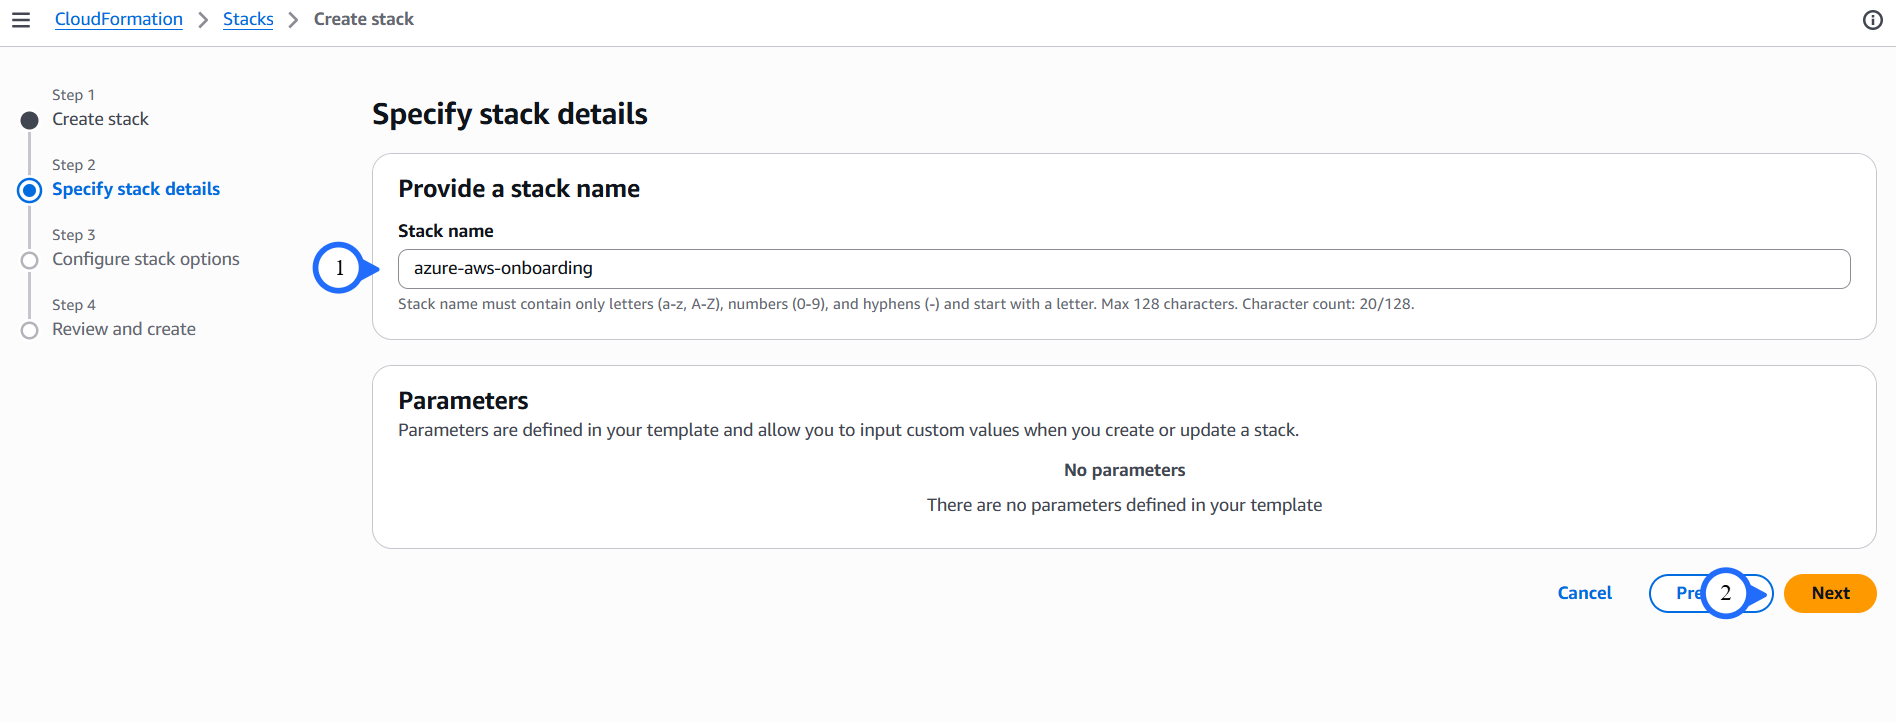The height and width of the screenshot is (722, 1896).
Task: Go to CloudFormation breadcrumb link
Action: click(119, 19)
